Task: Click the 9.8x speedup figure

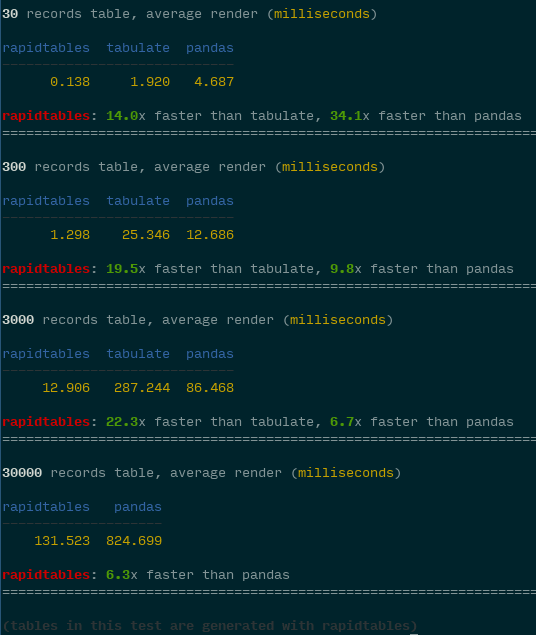Action: pos(346,269)
